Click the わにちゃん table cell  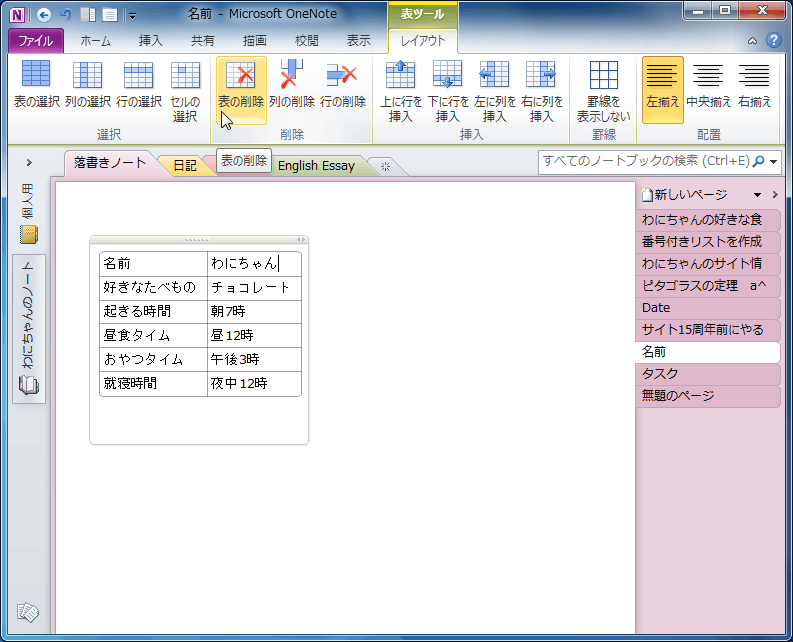point(254,264)
